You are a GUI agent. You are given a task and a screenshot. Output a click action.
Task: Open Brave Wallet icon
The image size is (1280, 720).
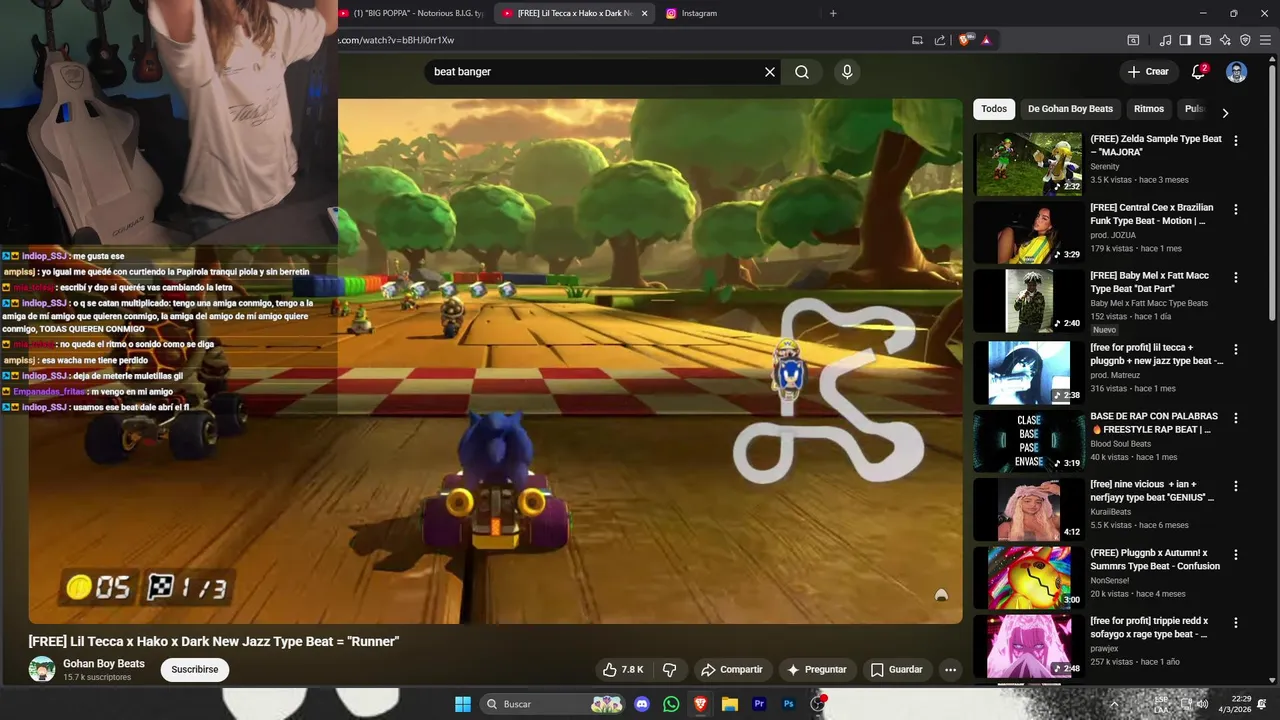1205,40
